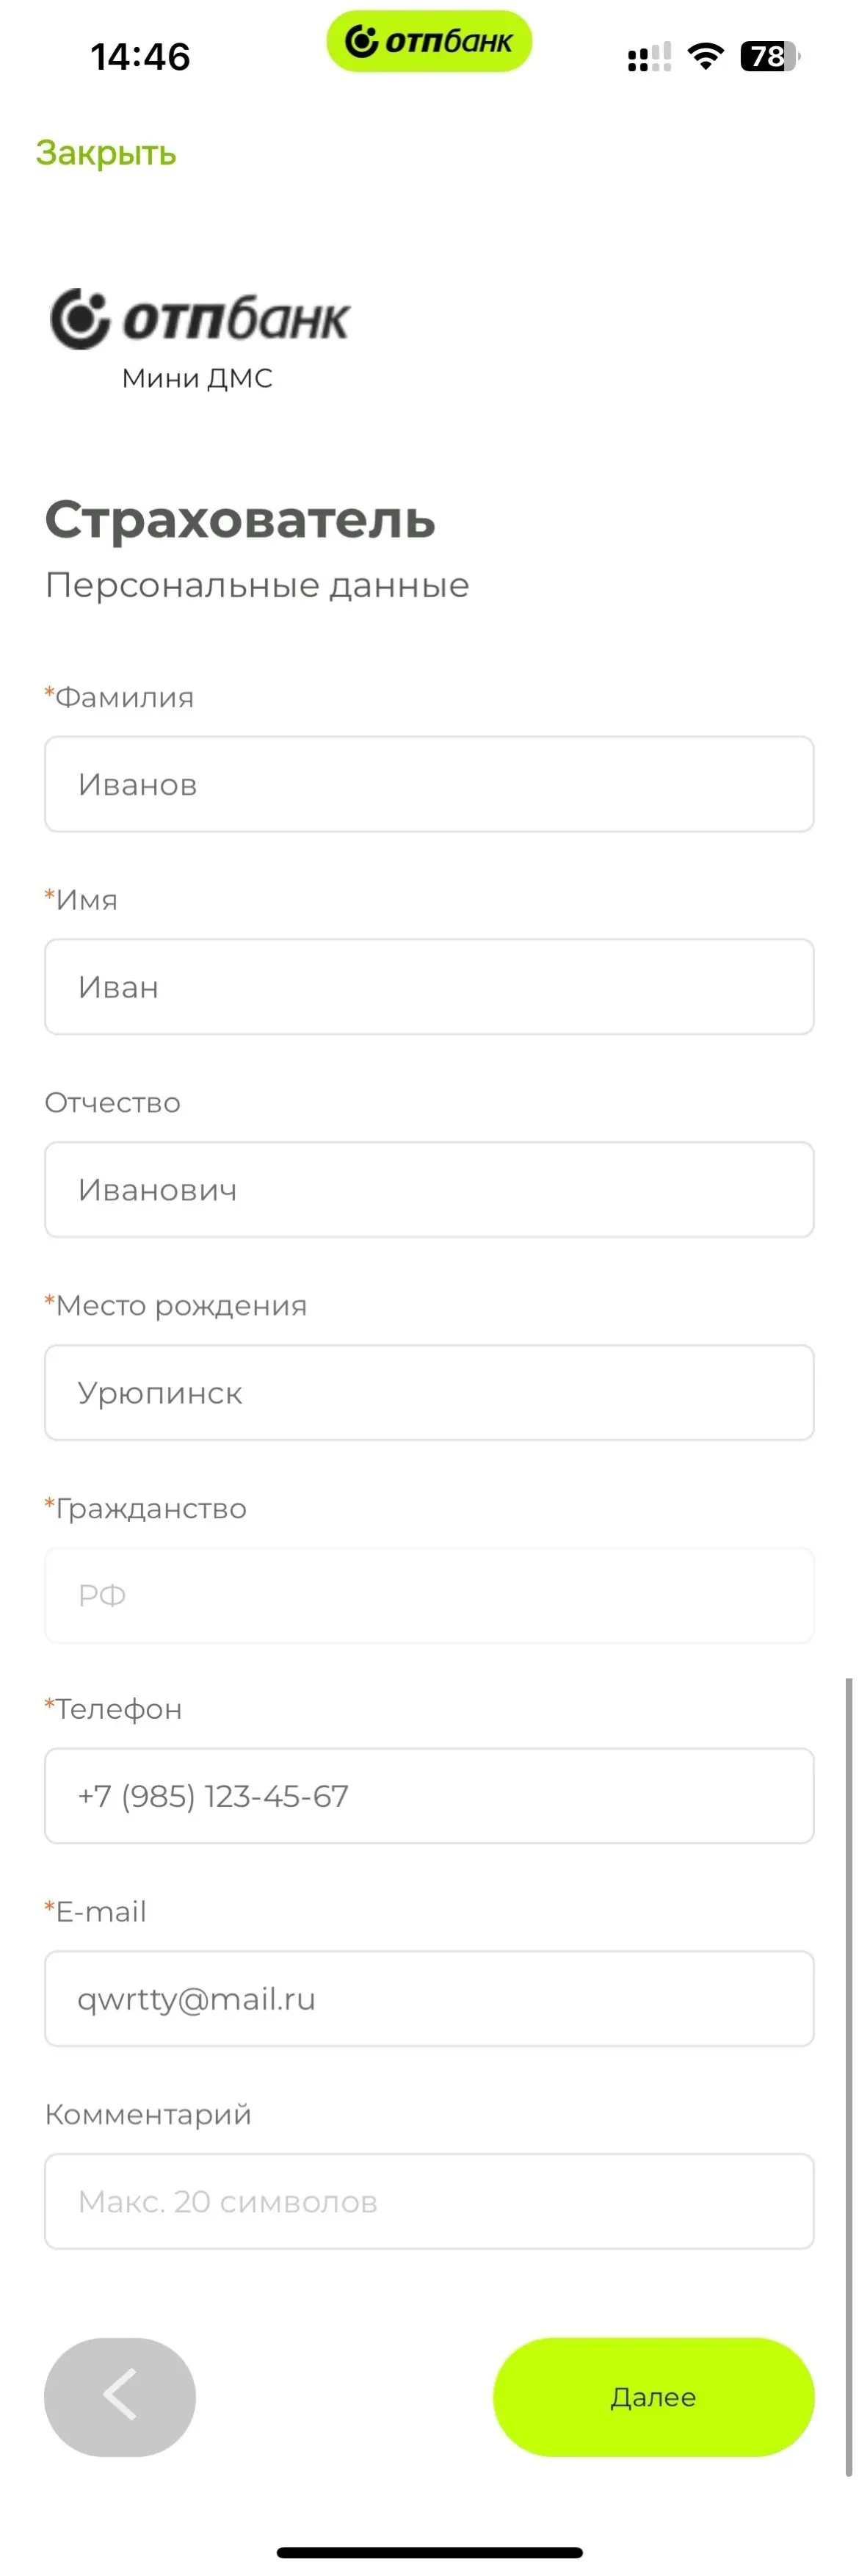
Task: Tap the OTP Bank logo above Мини ДМС
Action: point(200,319)
